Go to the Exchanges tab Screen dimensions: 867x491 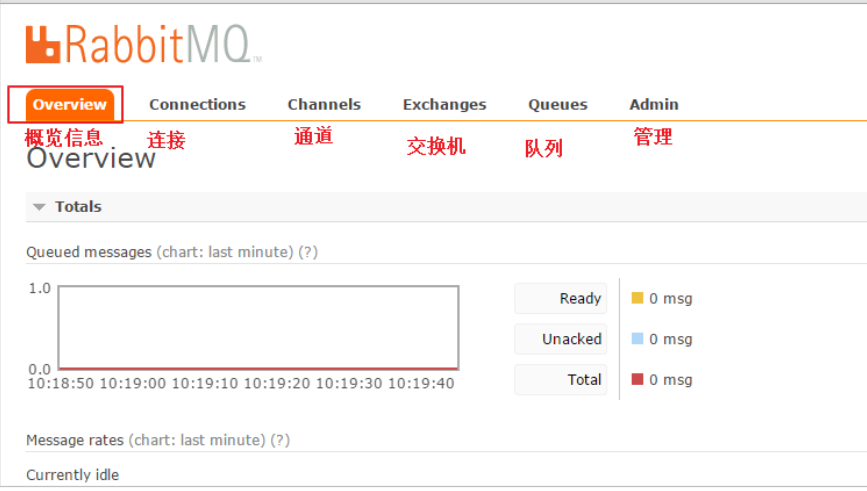tap(444, 104)
